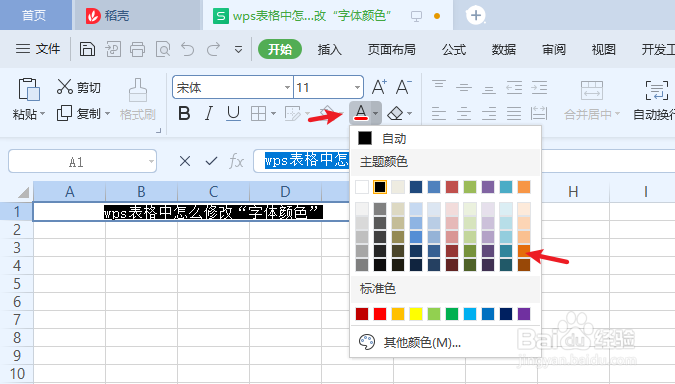
Task: Pick standard red color swatch
Action: 380,314
